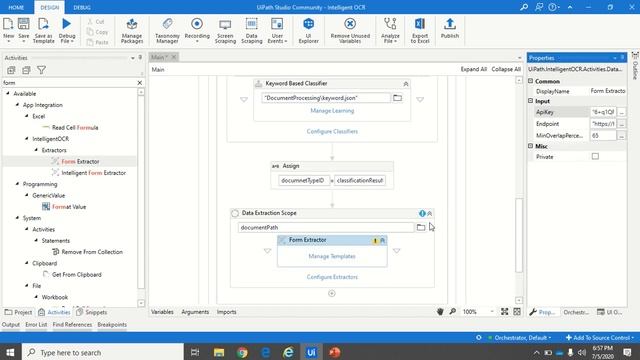The width and height of the screenshot is (640, 360).
Task: Click the warning icon on Form Extractor
Action: click(375, 241)
